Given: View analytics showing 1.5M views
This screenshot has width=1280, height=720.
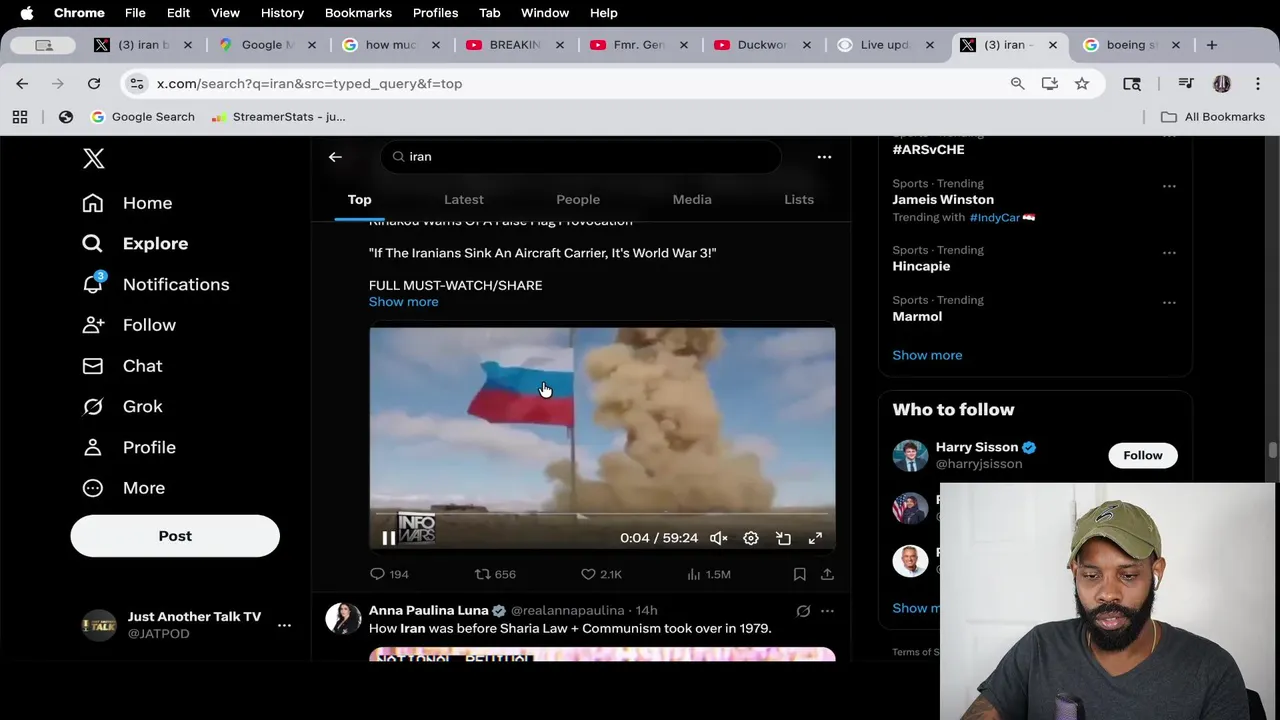Looking at the screenshot, I should pyautogui.click(x=709, y=574).
